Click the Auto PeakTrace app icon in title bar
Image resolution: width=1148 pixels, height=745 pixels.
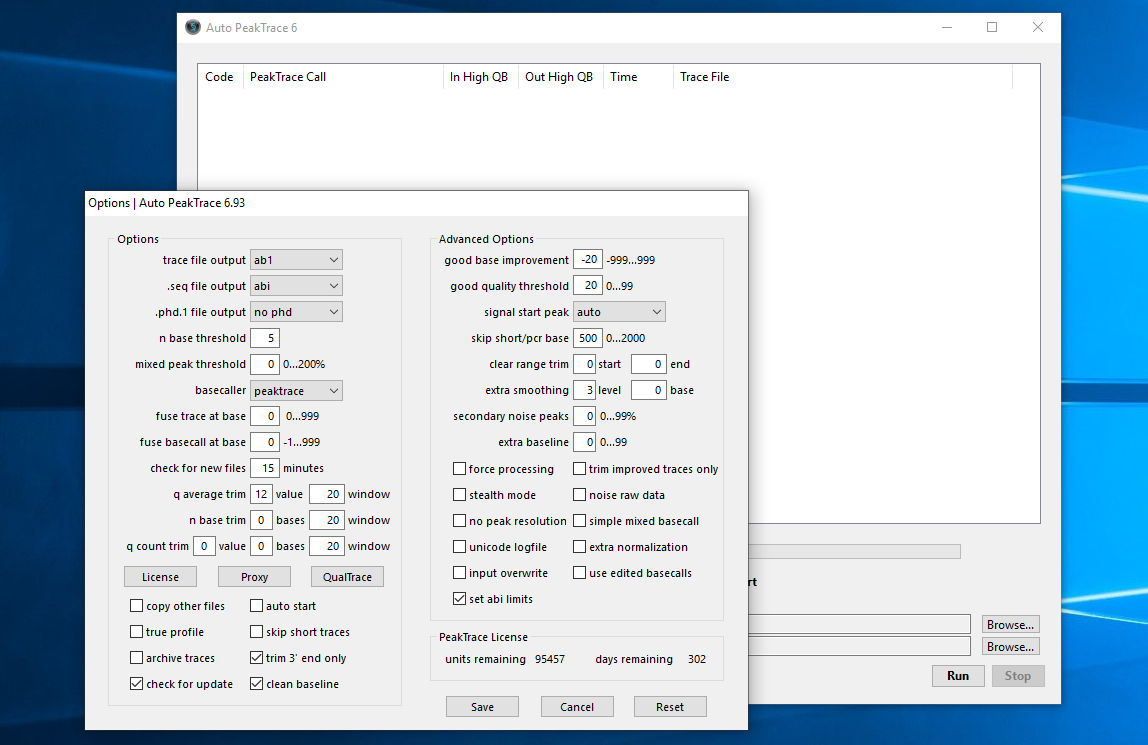coord(193,27)
